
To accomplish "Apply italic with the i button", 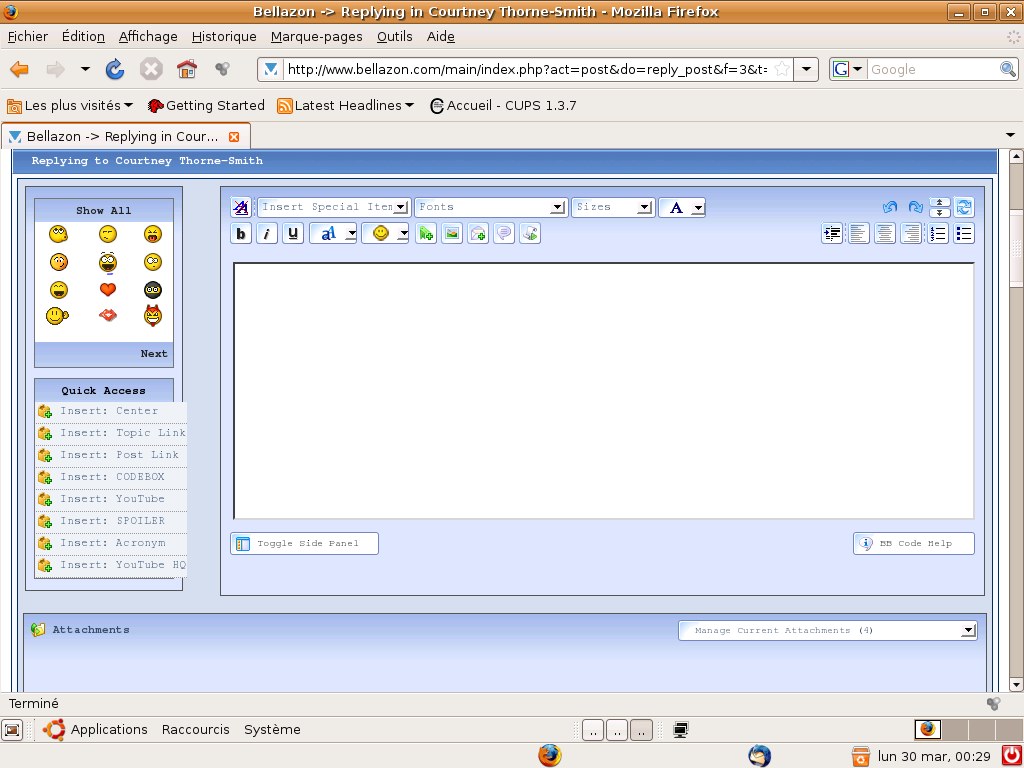I will (267, 234).
